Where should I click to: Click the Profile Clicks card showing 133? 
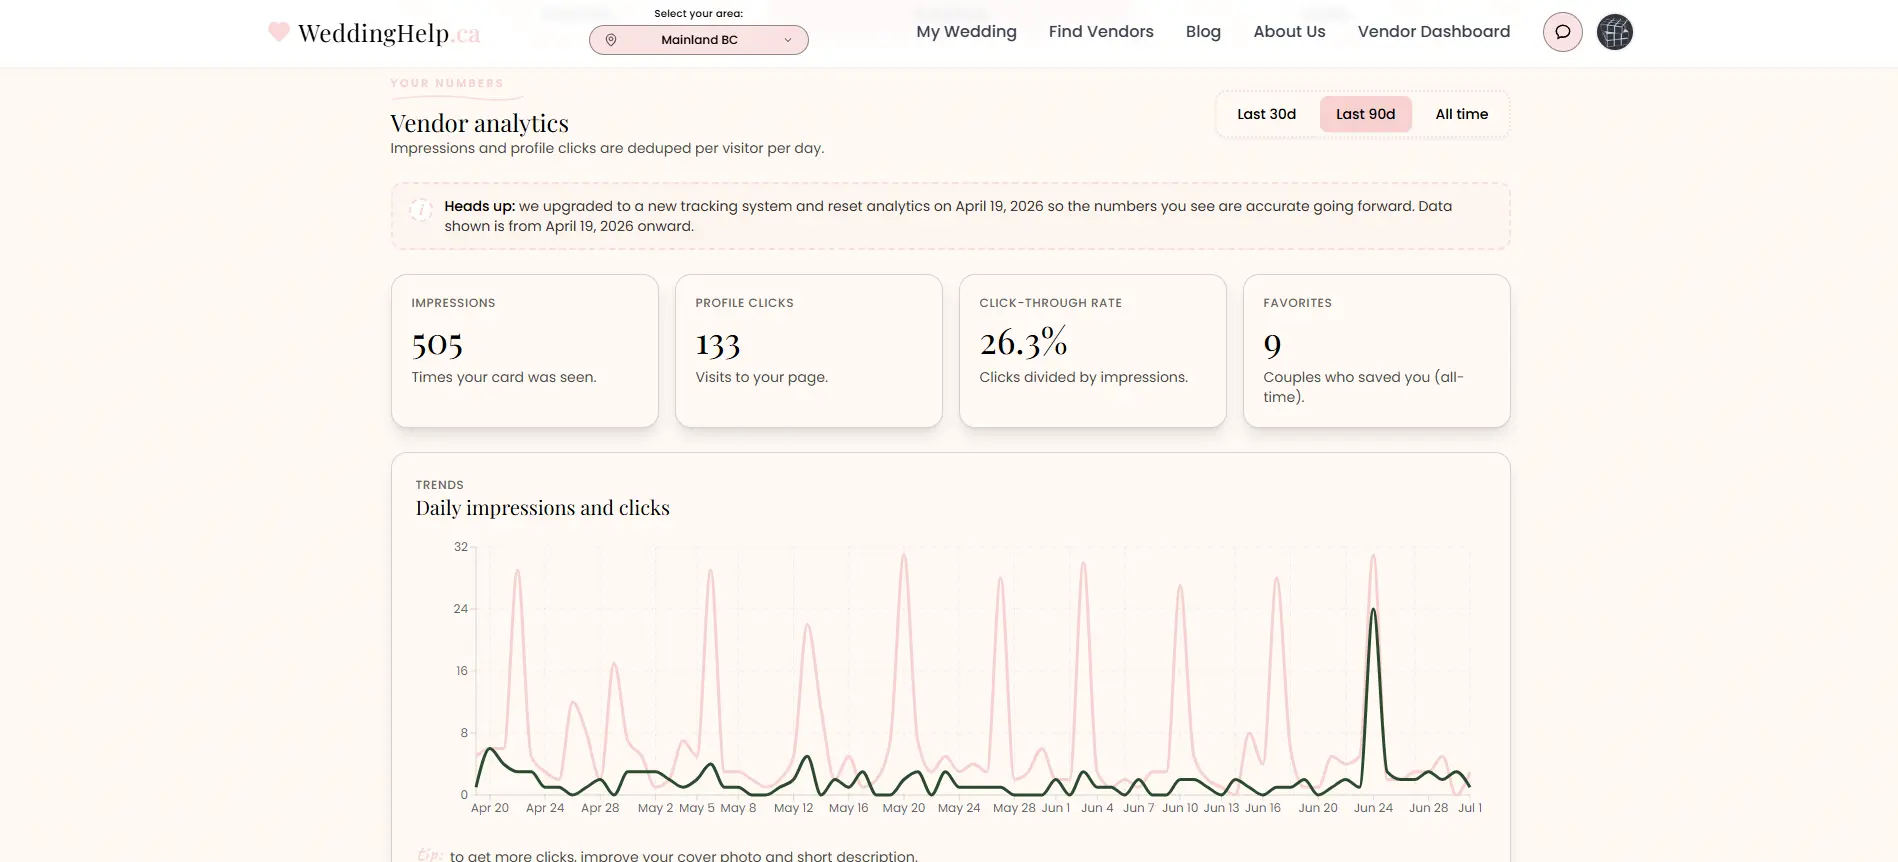tap(809, 351)
